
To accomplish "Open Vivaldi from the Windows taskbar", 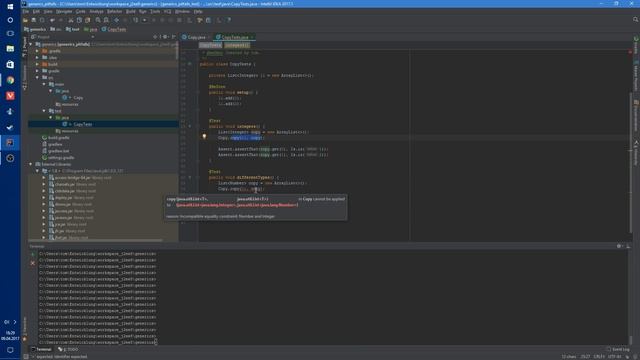I will point(10,96).
